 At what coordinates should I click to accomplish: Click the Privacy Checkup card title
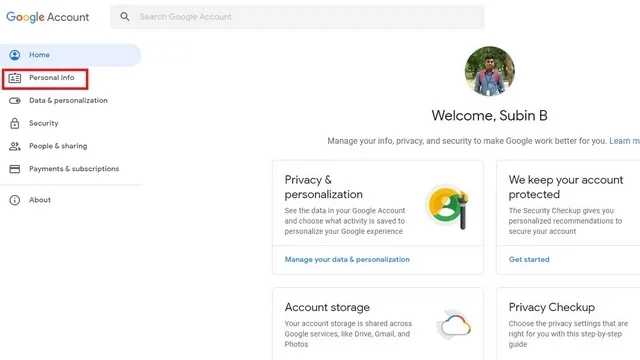point(551,307)
